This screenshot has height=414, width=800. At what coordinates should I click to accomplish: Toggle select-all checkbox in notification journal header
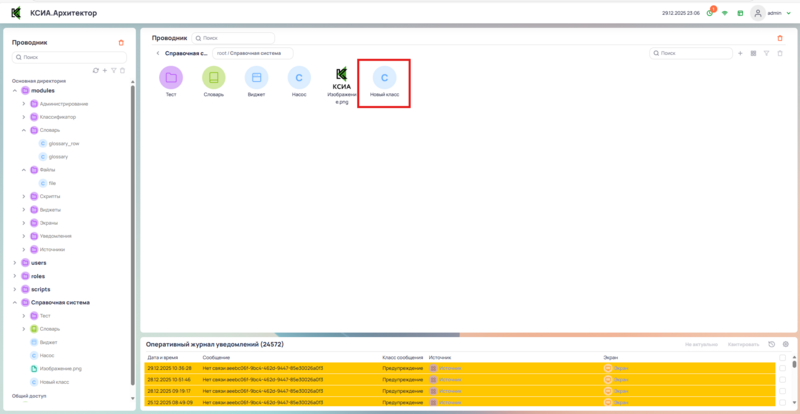[782, 356]
